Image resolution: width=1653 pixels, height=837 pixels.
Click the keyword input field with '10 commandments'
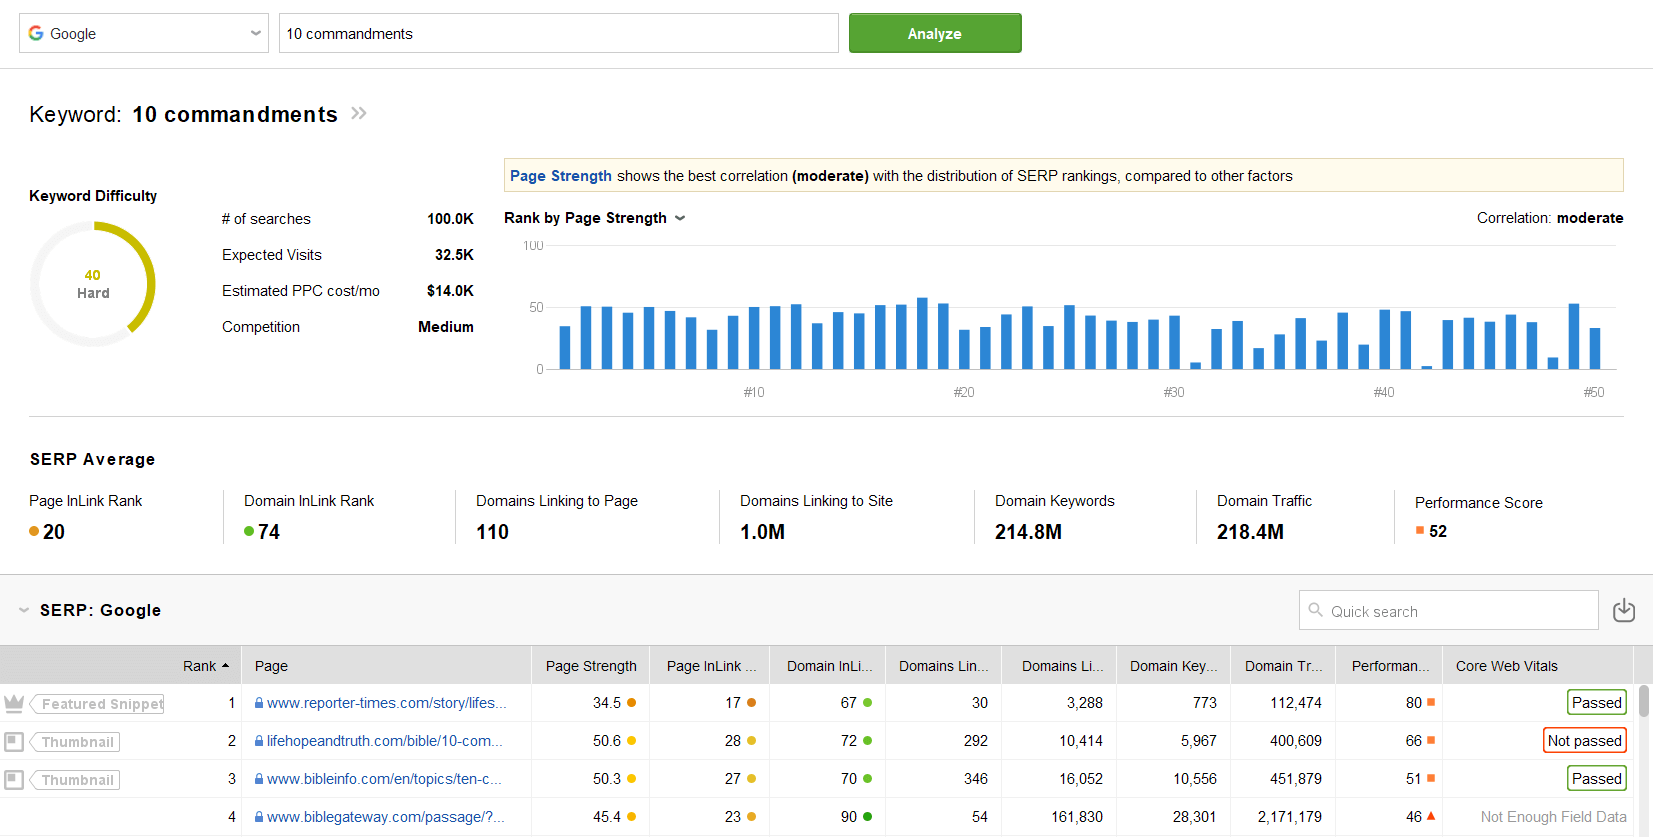click(558, 33)
